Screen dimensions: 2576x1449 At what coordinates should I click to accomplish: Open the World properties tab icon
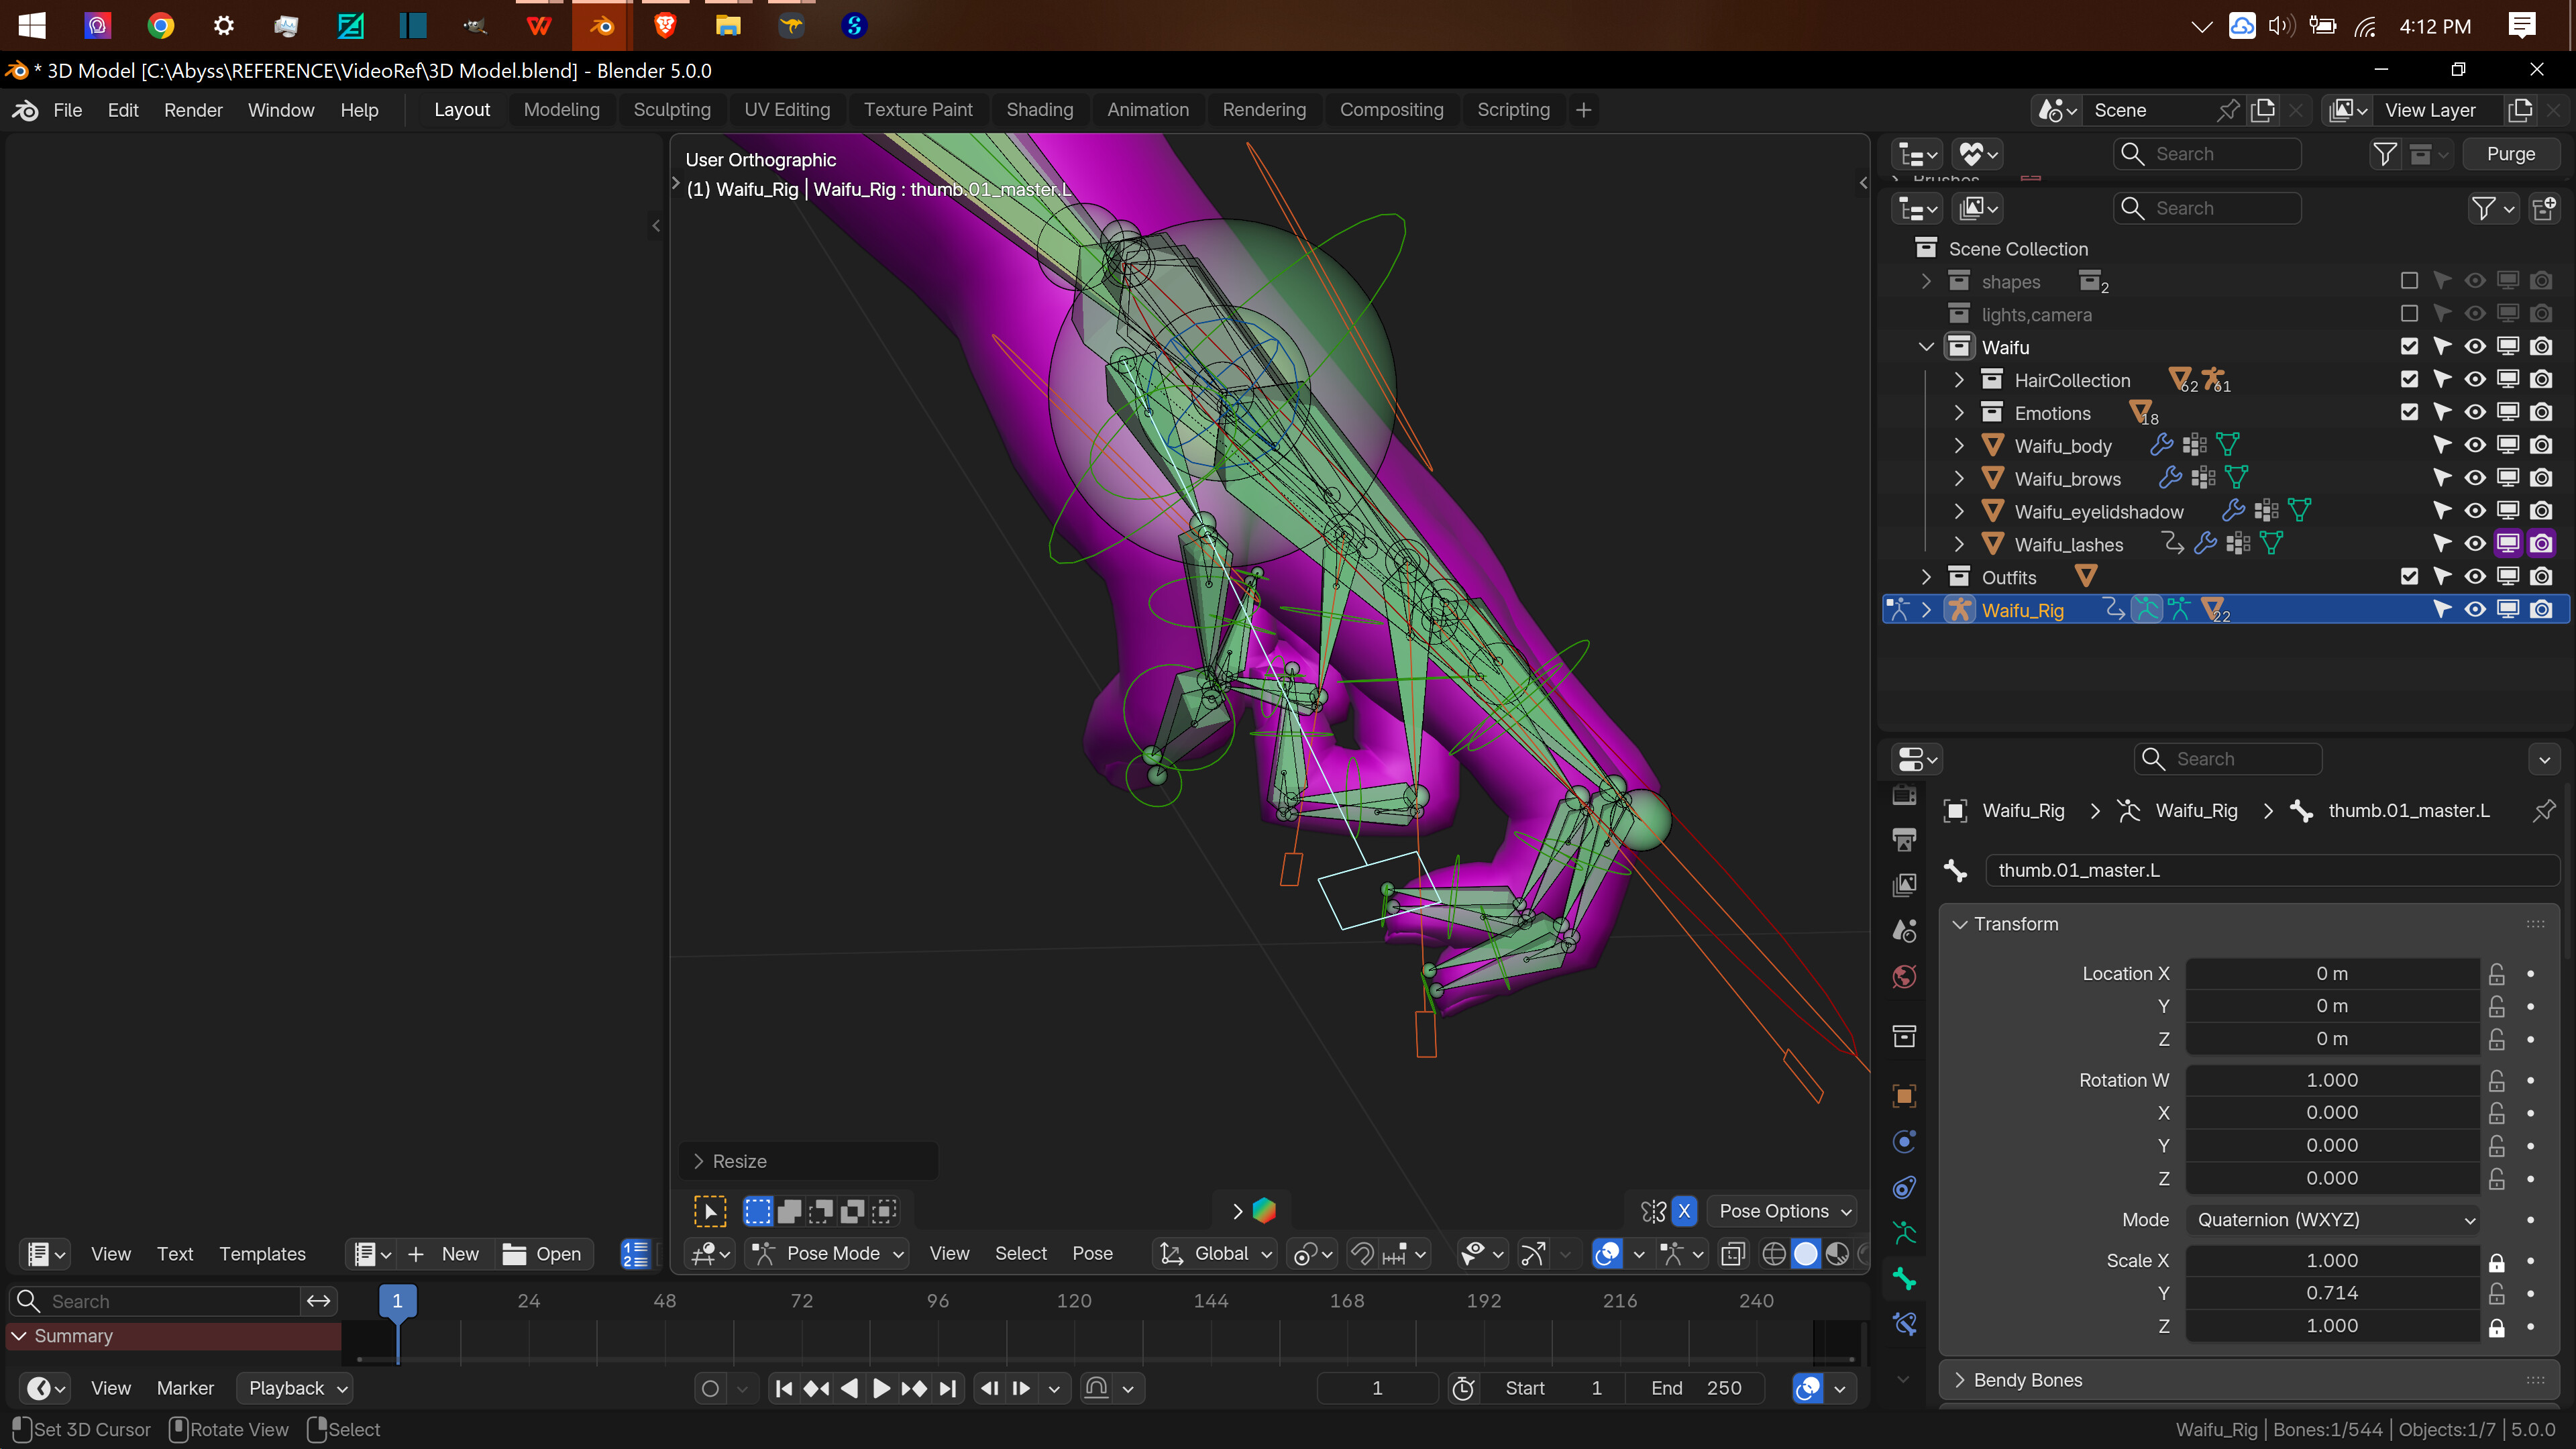coord(1905,976)
